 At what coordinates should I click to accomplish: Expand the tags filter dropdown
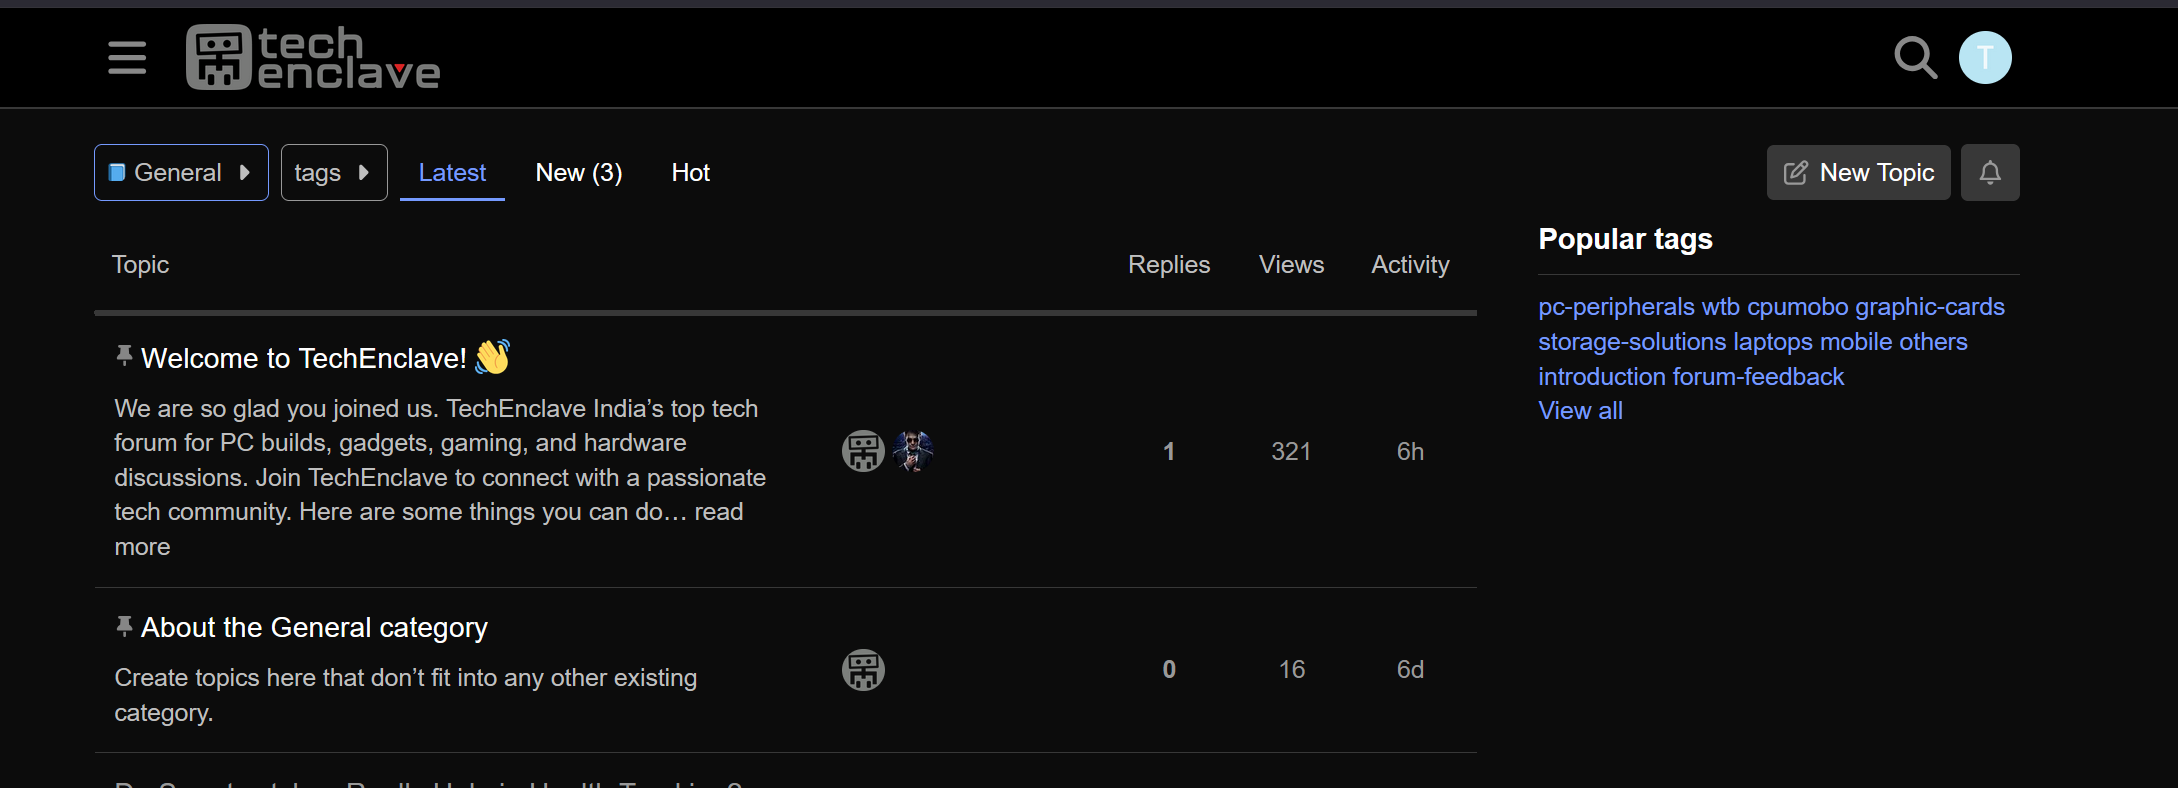[334, 172]
